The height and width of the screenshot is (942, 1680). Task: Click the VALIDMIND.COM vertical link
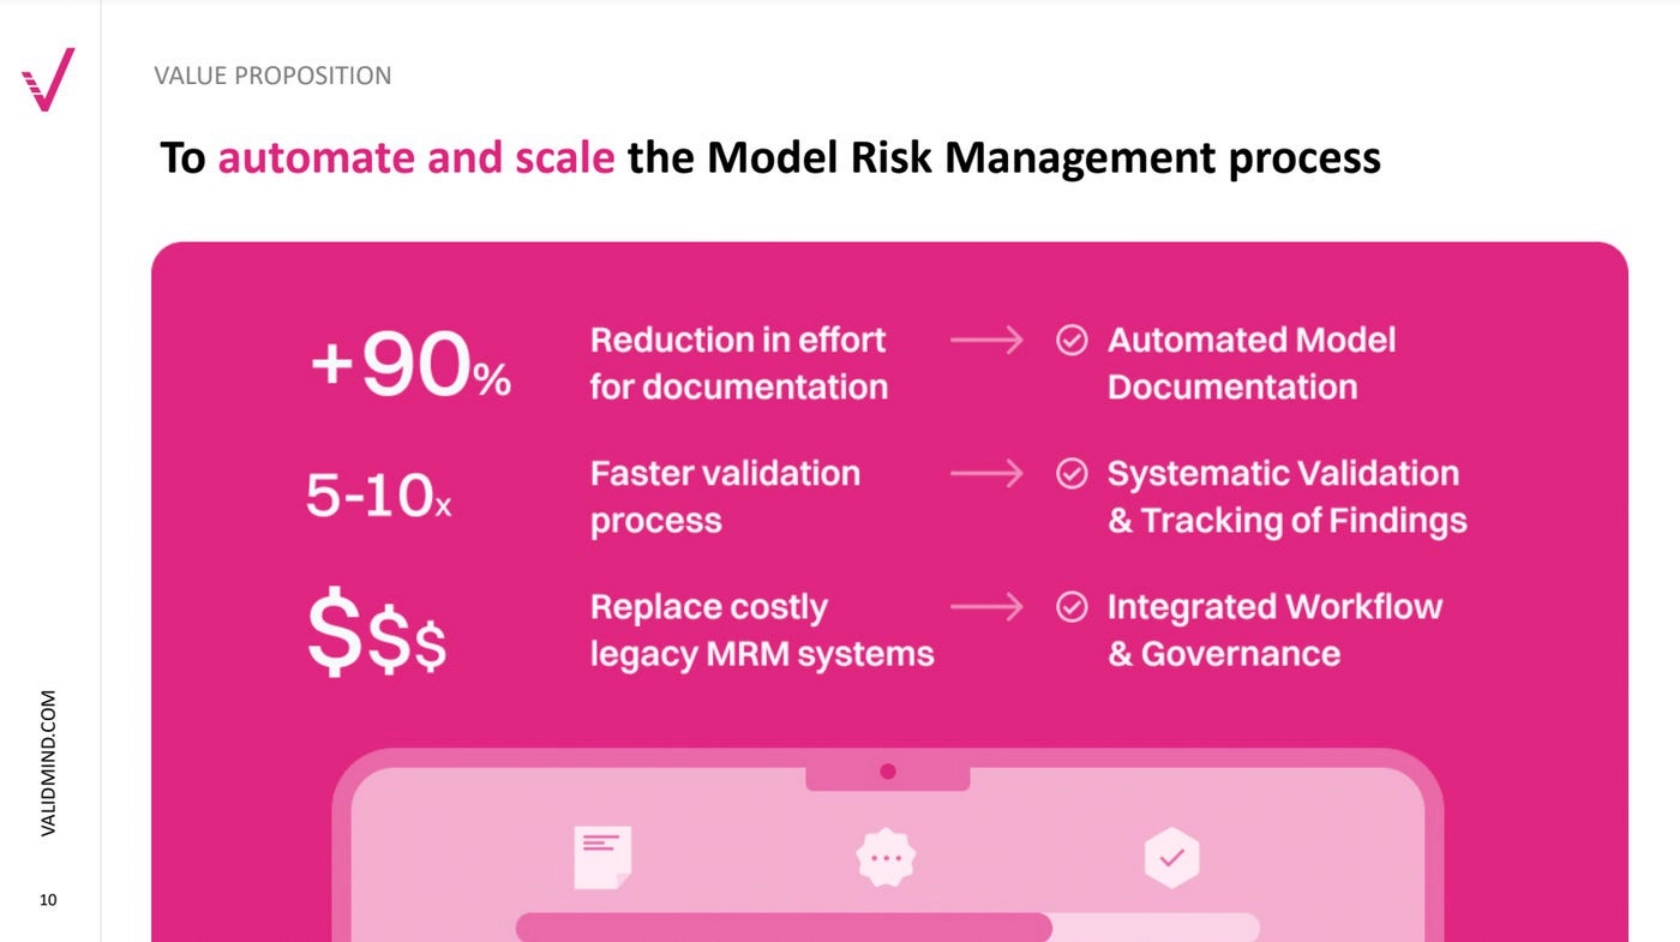[x=48, y=762]
